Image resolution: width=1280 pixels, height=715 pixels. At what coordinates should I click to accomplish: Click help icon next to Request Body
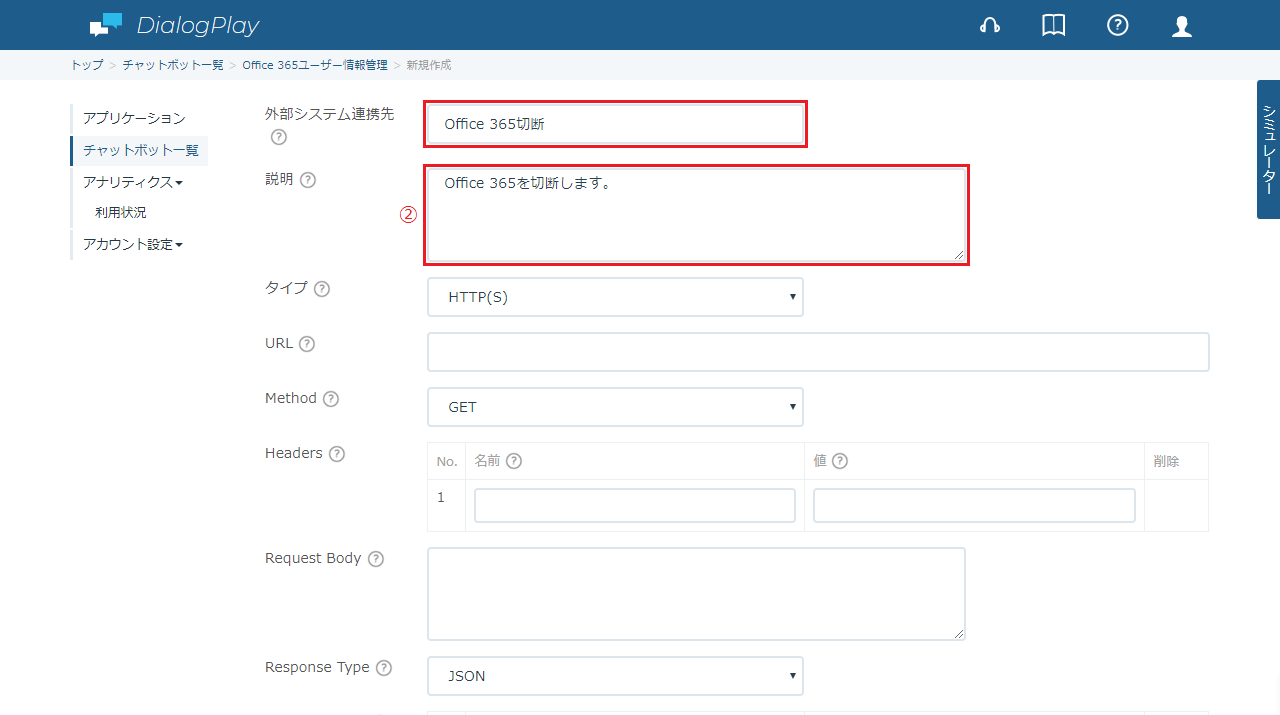coord(376,559)
